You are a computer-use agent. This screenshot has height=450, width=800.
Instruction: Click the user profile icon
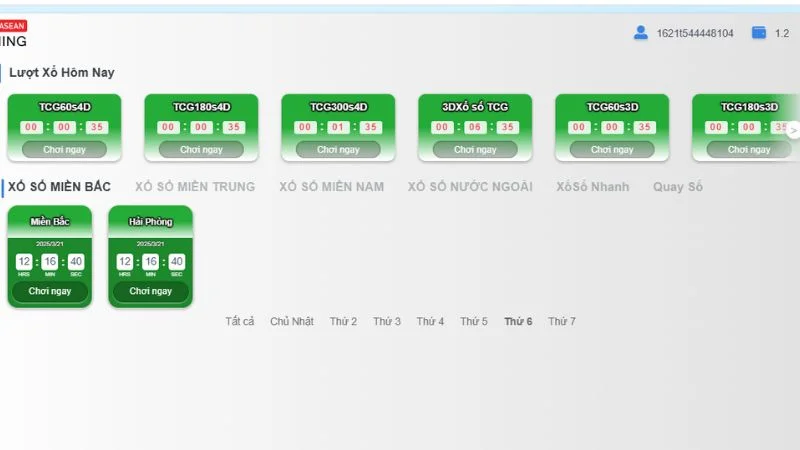point(641,33)
